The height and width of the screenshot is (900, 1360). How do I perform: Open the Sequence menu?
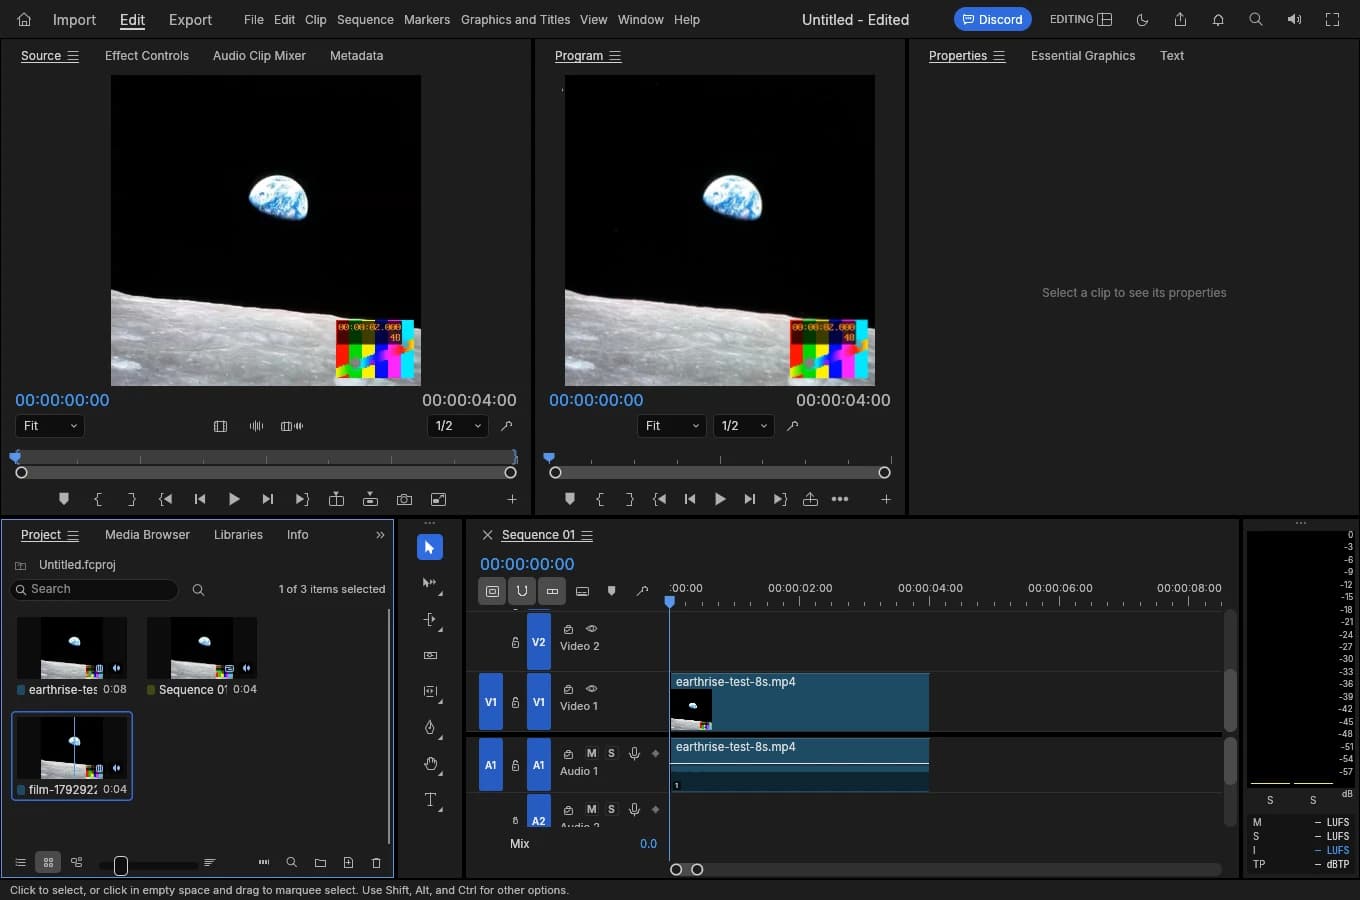(x=365, y=19)
